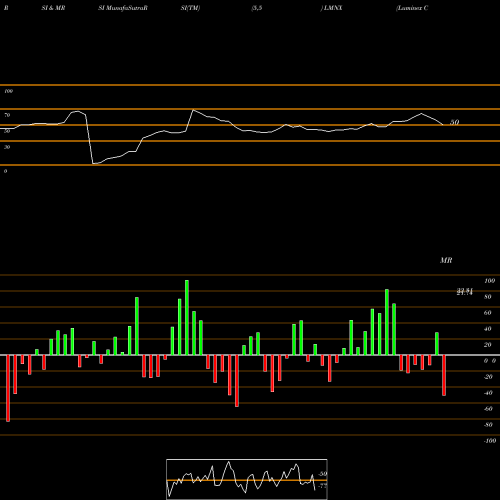Click the last green bar before the final red bar
Viewport: 500px width, 500px height.
437,344
